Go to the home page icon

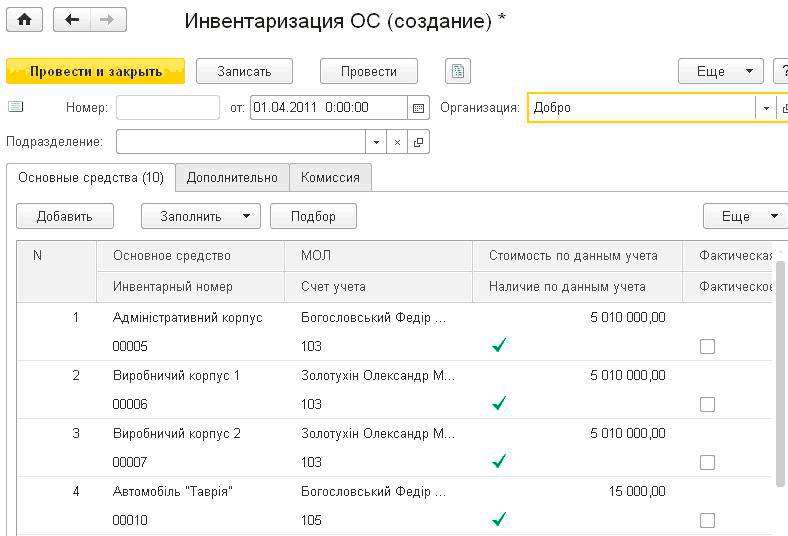coord(24,20)
